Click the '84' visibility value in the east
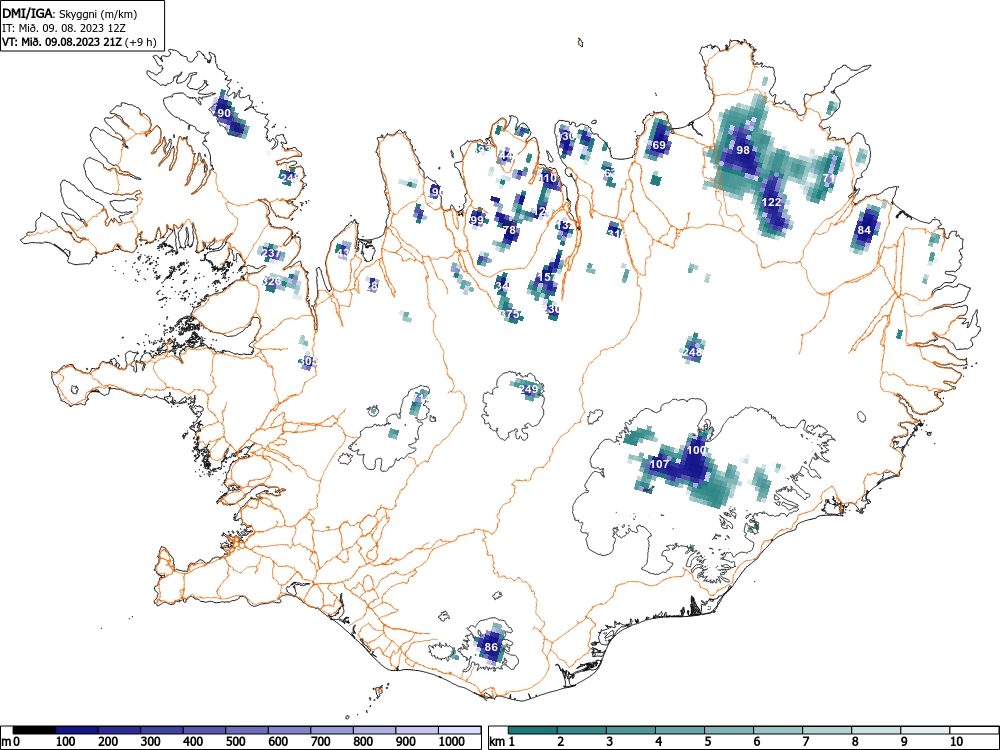 click(864, 230)
